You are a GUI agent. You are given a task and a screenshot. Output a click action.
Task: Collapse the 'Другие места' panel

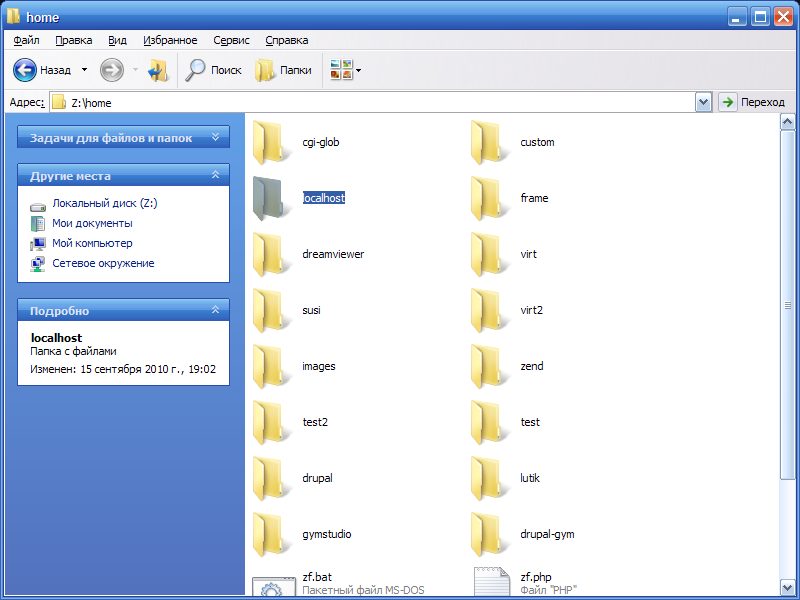(x=215, y=176)
